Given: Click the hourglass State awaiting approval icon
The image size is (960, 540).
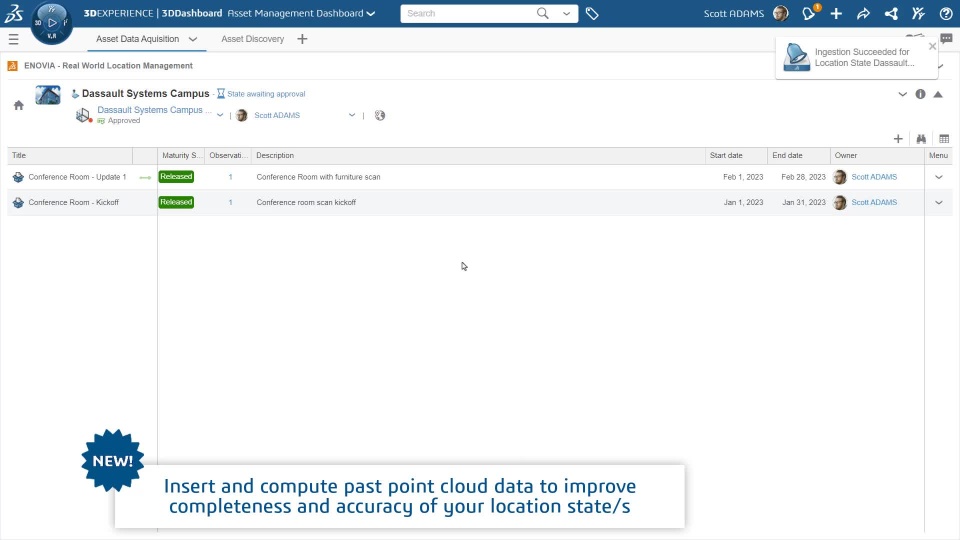Looking at the screenshot, I should pos(221,94).
